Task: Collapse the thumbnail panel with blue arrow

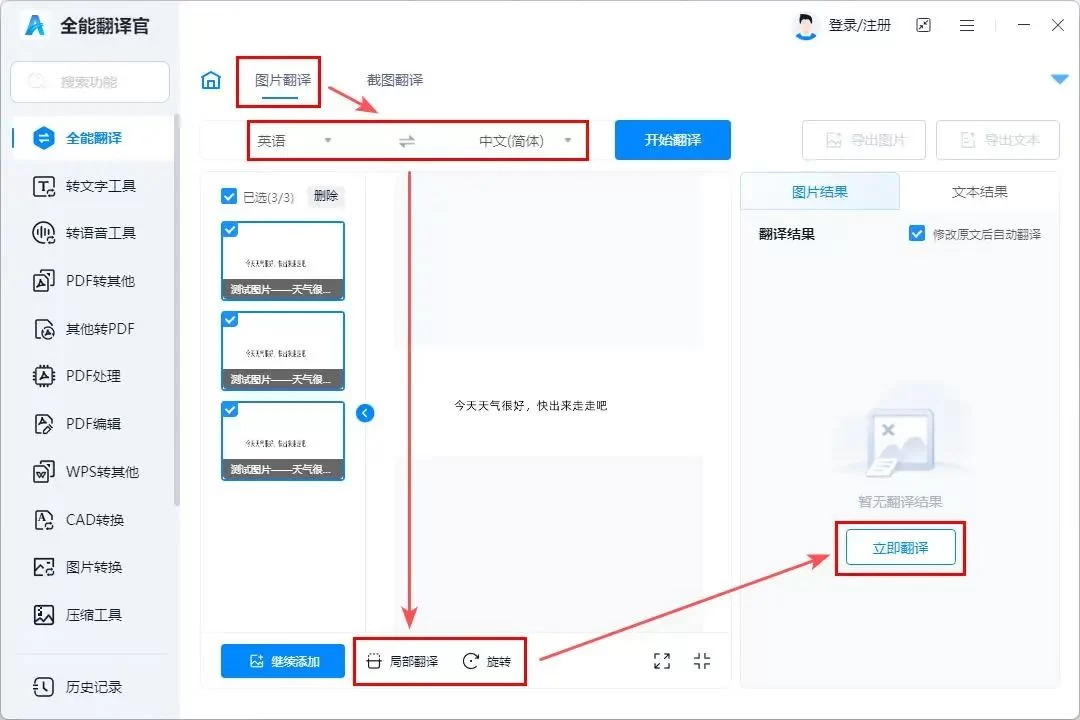Action: (365, 412)
